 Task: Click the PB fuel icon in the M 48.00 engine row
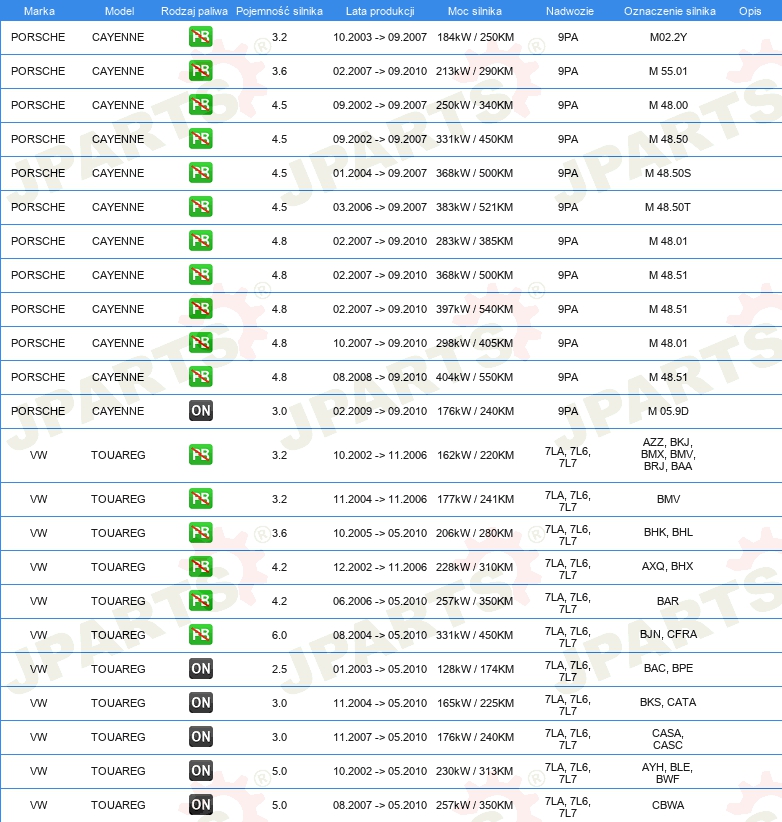[201, 105]
